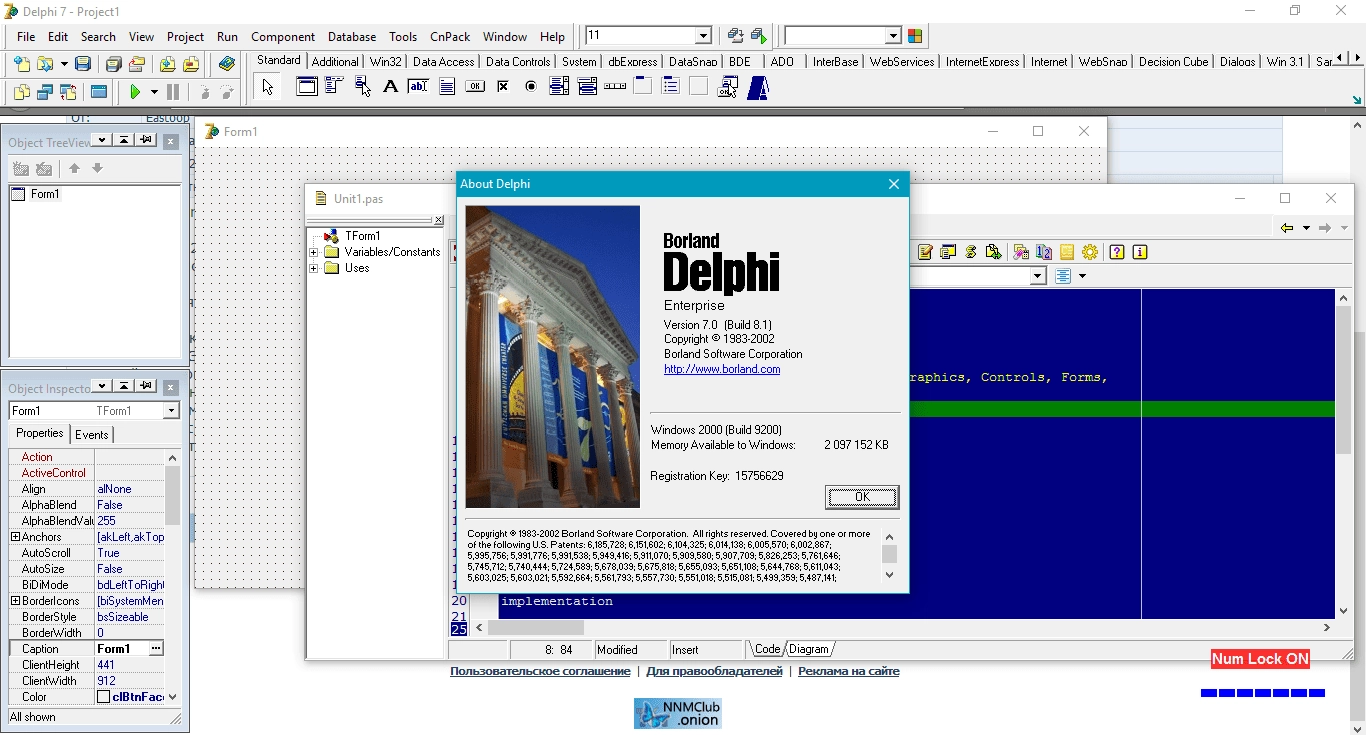The image size is (1366, 735).
Task: Select the ActionList component icon
Action: pos(728,87)
